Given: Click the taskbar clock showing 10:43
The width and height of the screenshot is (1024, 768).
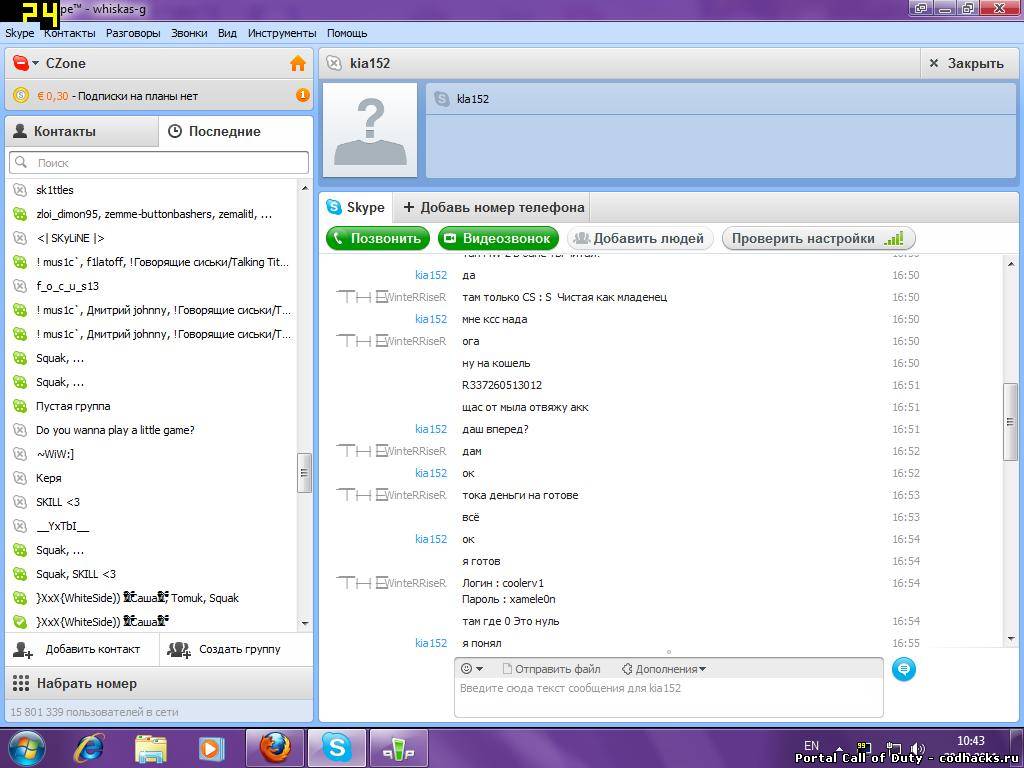Looking at the screenshot, I should click(970, 741).
